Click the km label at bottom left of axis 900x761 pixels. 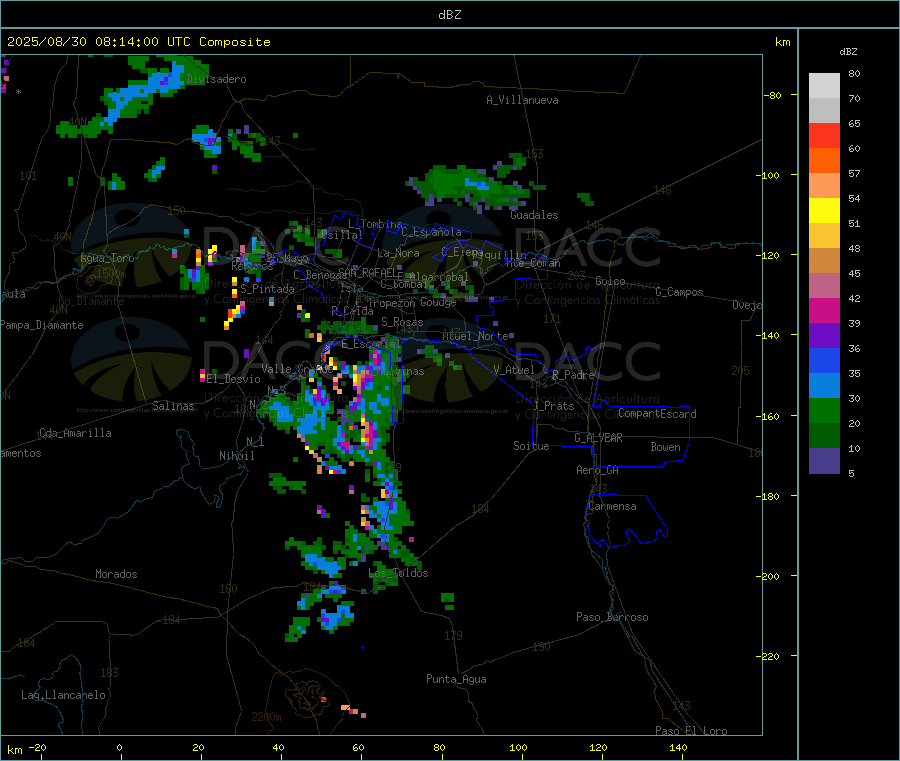(x=14, y=750)
